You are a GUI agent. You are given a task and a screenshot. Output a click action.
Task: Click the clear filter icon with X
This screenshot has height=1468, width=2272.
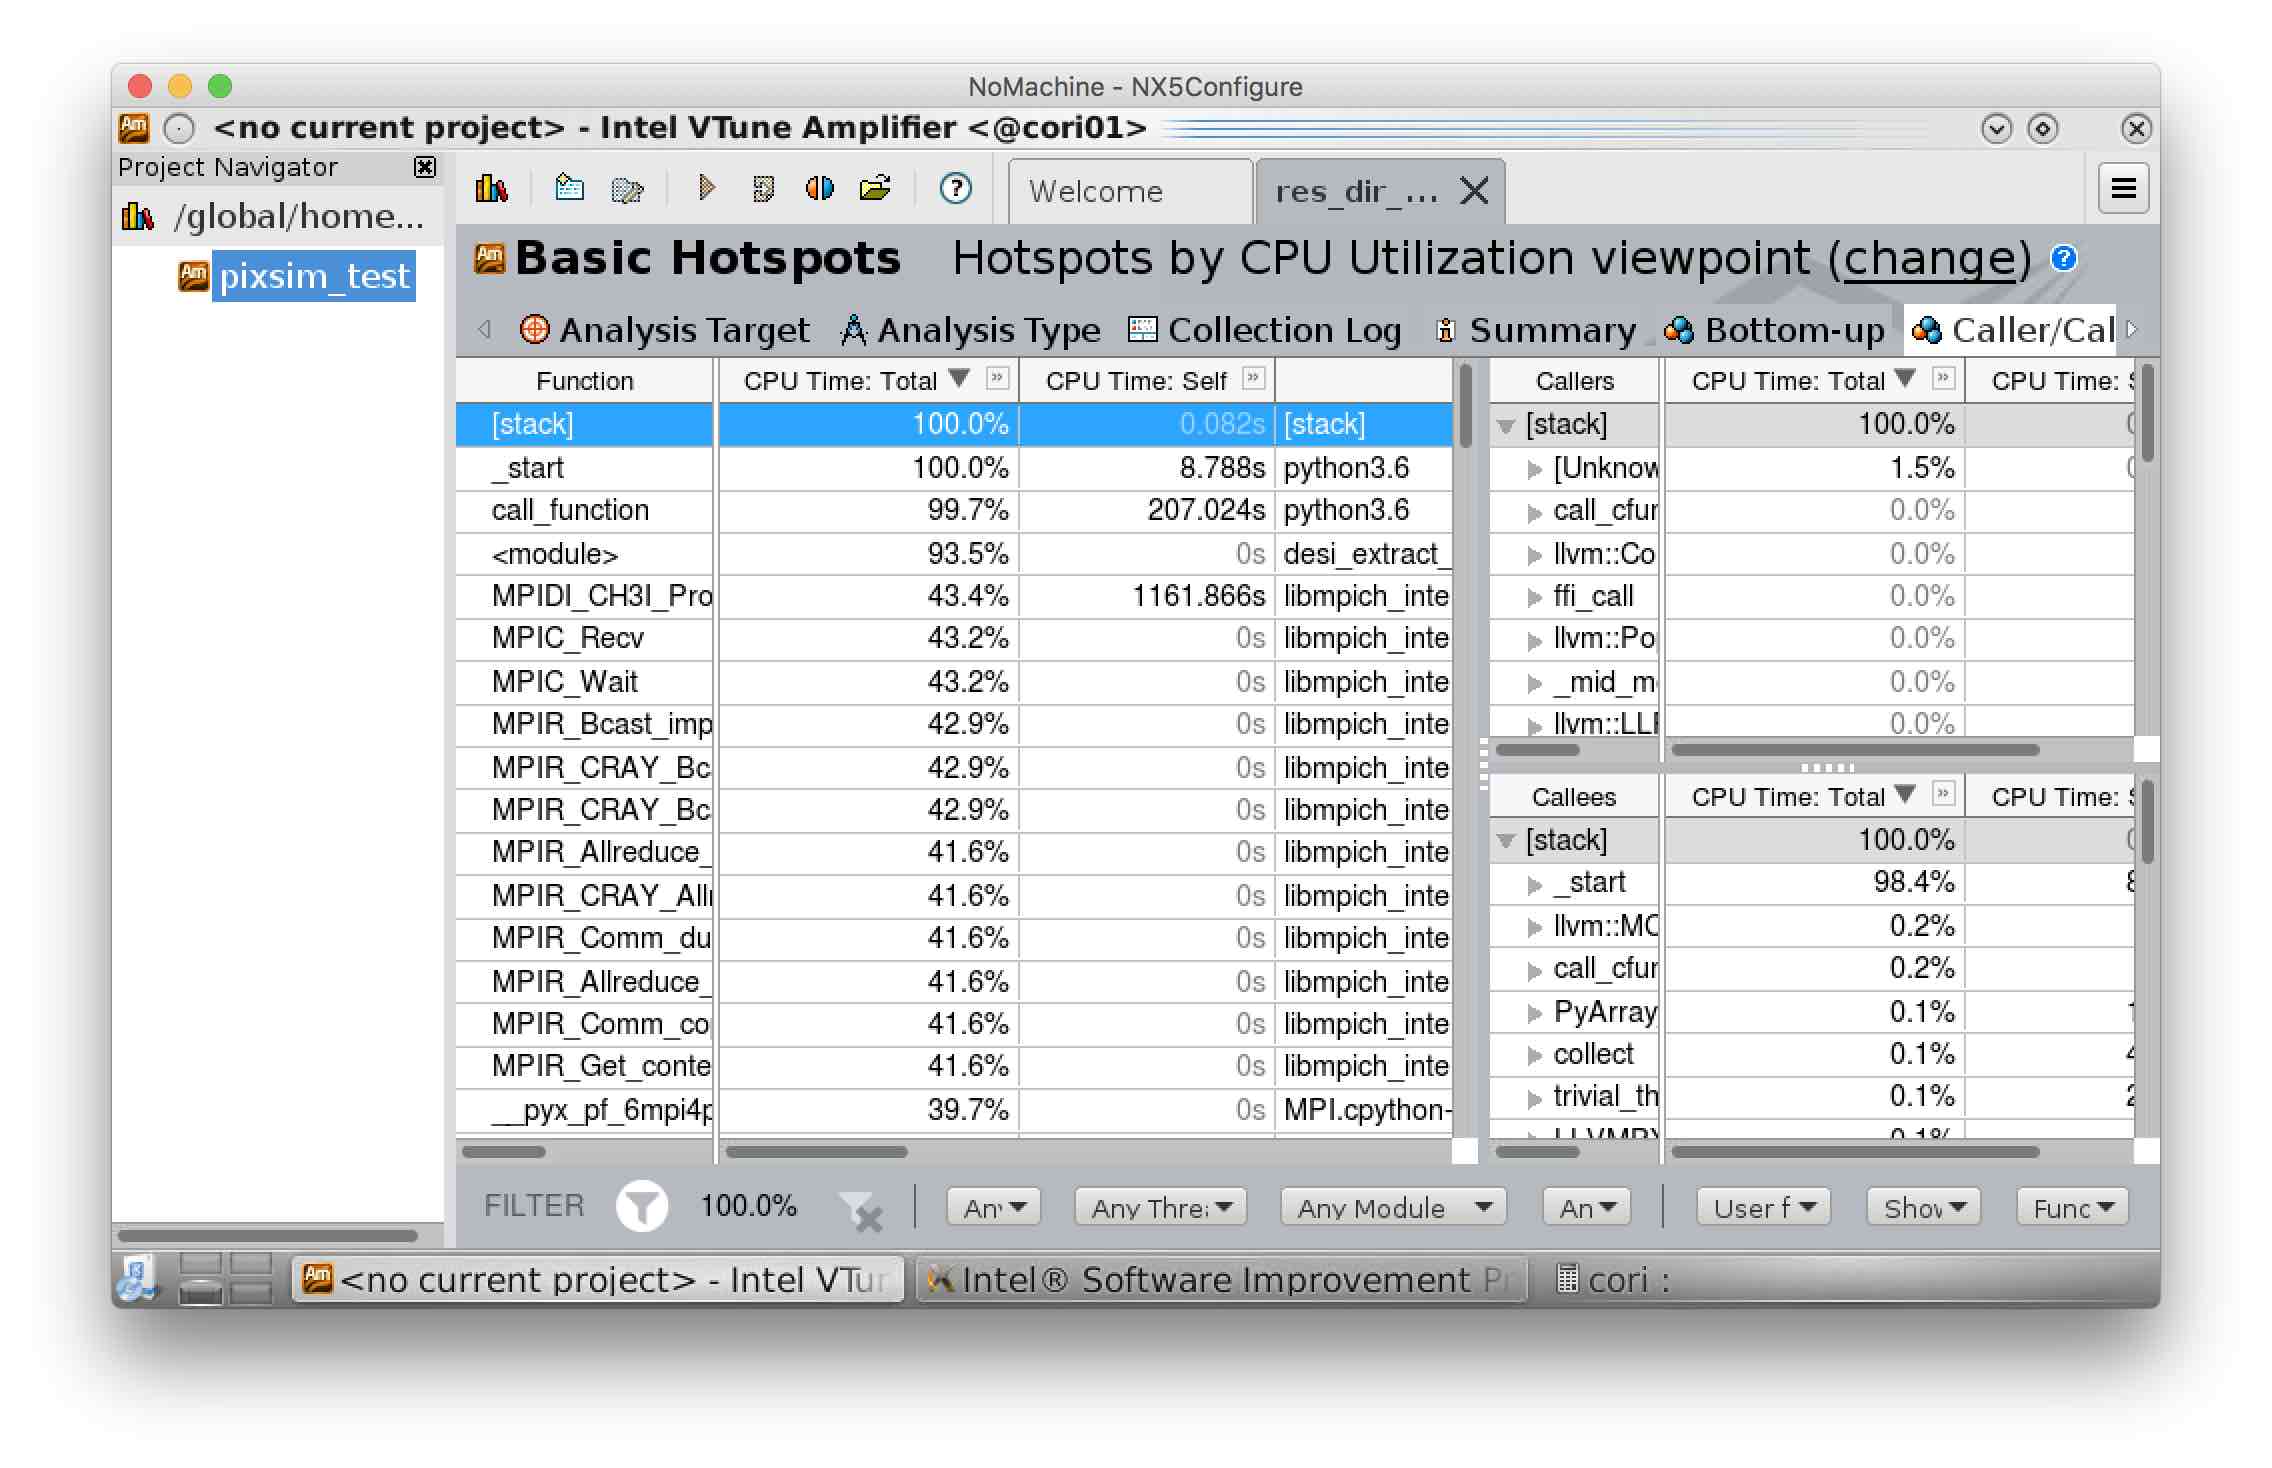pos(861,1210)
